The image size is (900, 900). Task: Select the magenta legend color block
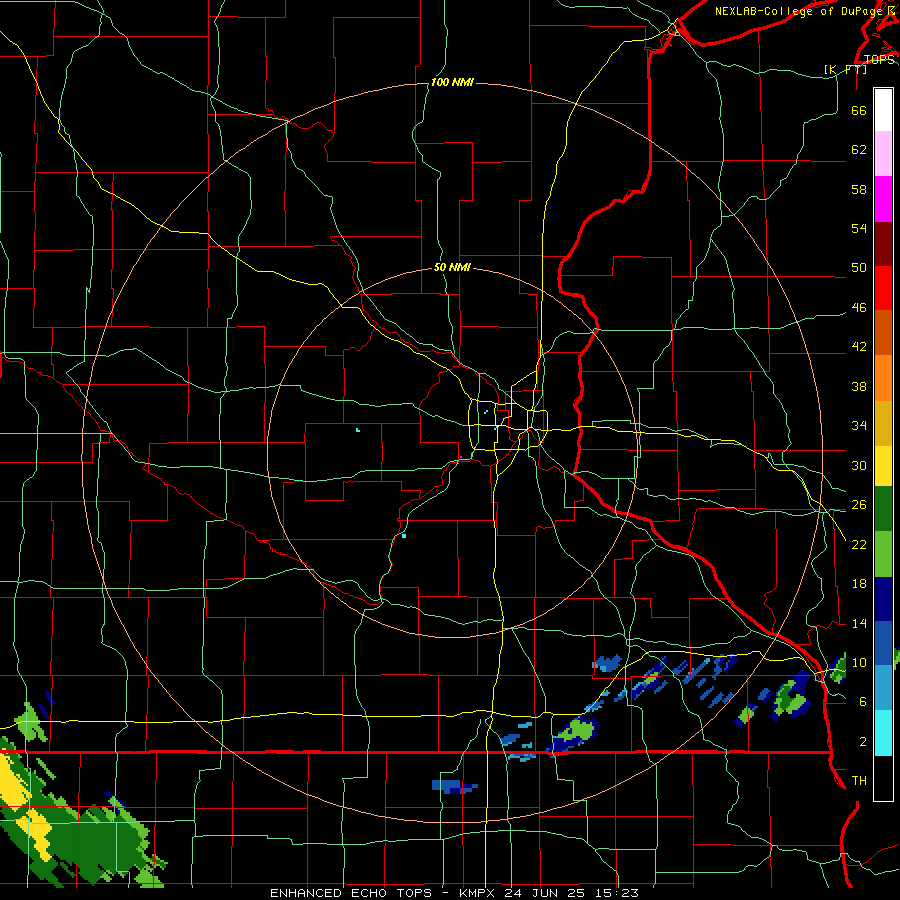click(883, 199)
